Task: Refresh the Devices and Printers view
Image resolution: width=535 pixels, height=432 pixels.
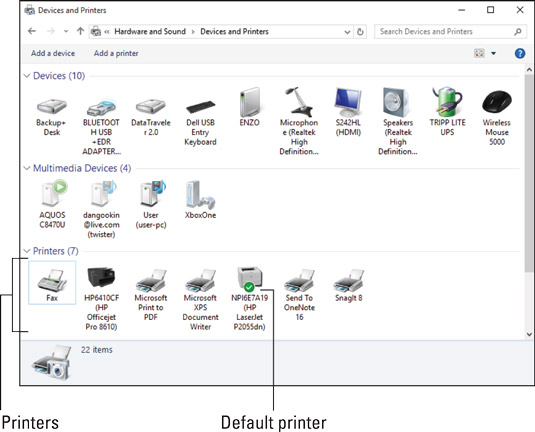Action: (360, 32)
